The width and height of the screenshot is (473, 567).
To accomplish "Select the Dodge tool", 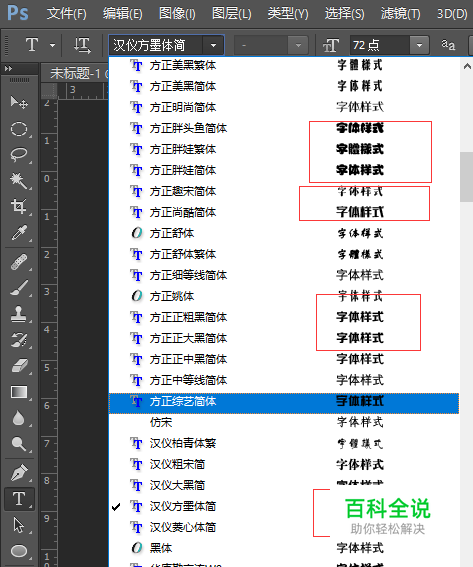I will point(19,444).
